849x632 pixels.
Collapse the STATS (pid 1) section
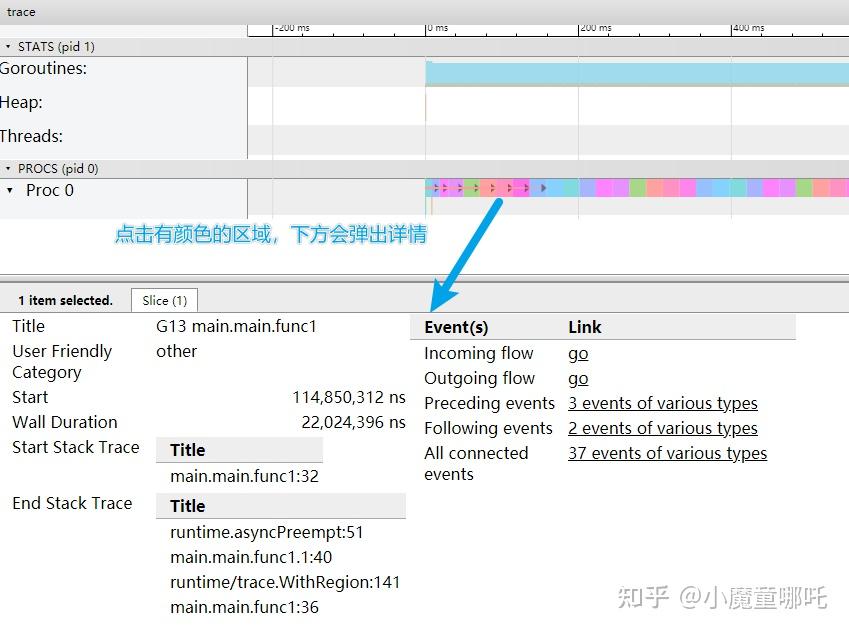(x=10, y=46)
